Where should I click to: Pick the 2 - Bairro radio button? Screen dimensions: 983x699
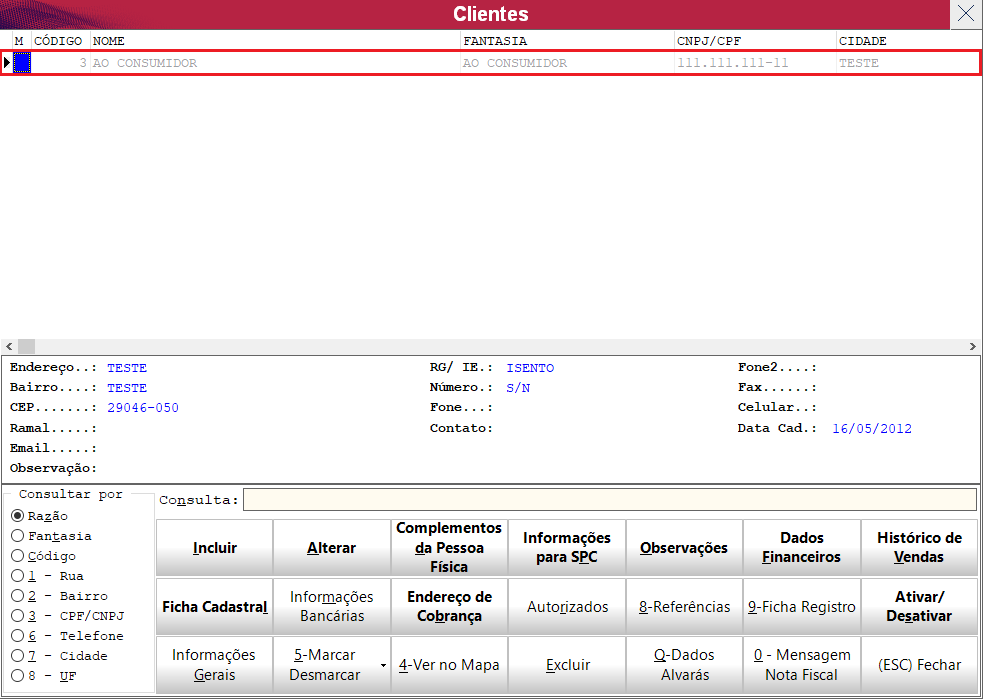tap(60, 596)
